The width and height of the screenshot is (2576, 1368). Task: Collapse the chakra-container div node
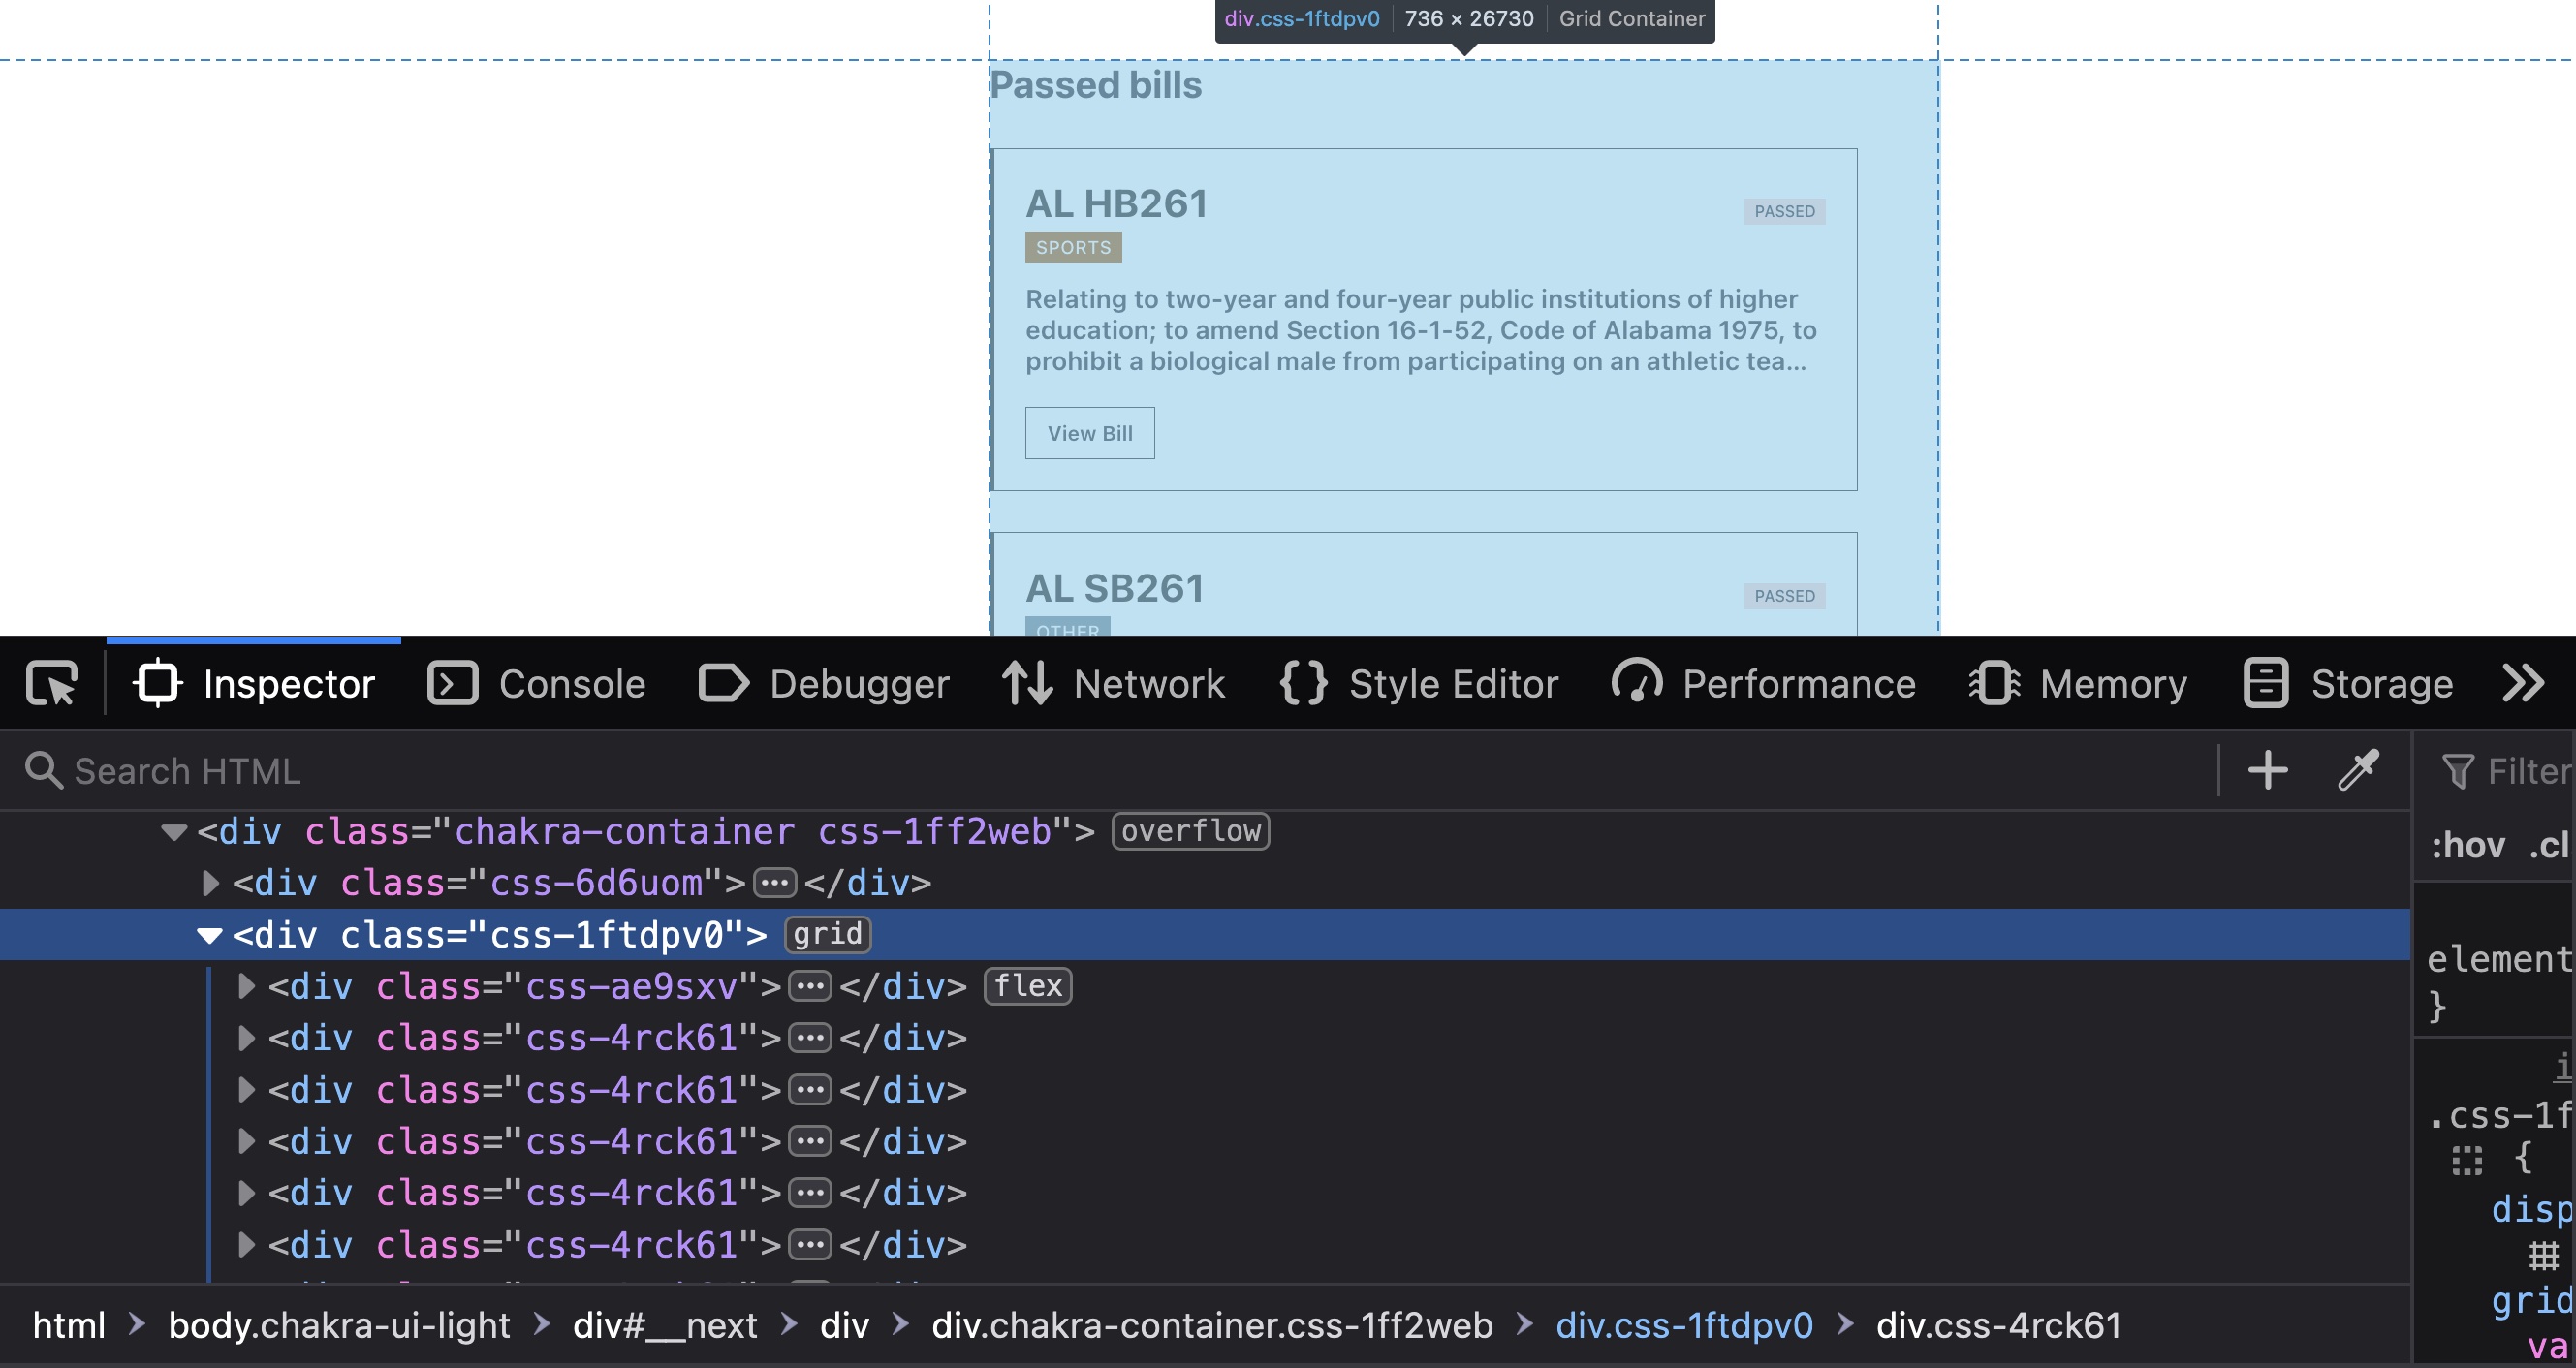(174, 832)
